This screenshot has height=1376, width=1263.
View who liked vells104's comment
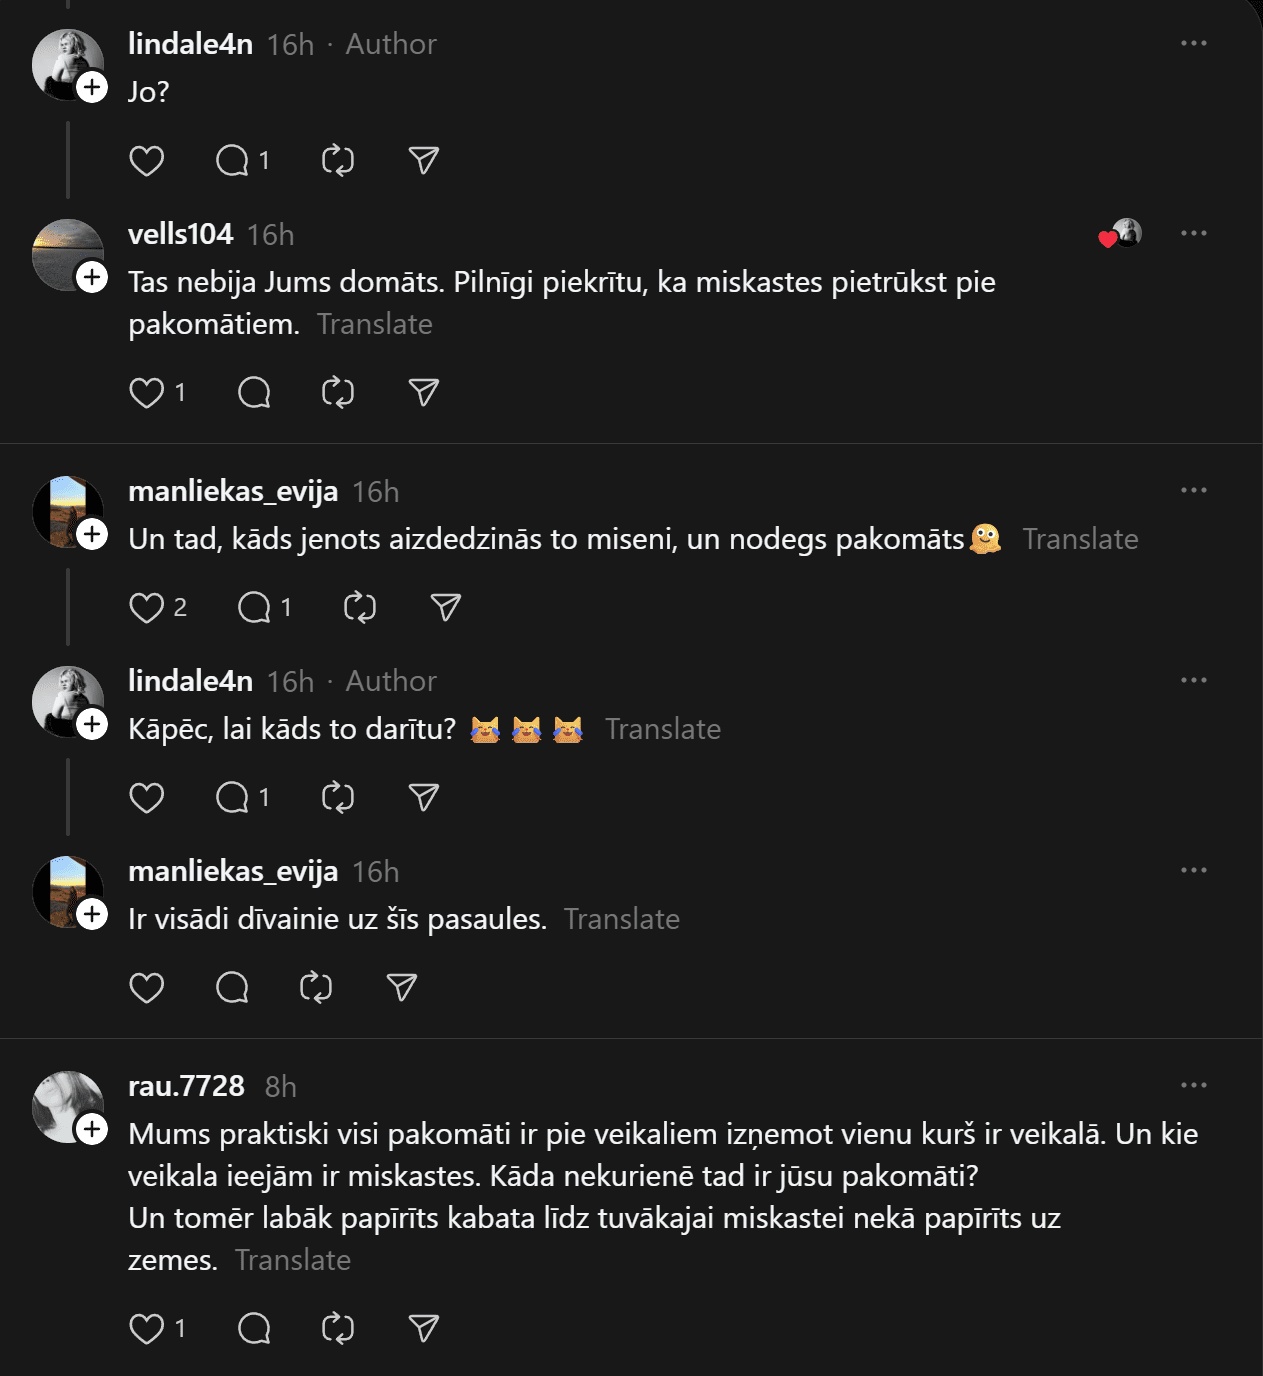click(x=1120, y=234)
